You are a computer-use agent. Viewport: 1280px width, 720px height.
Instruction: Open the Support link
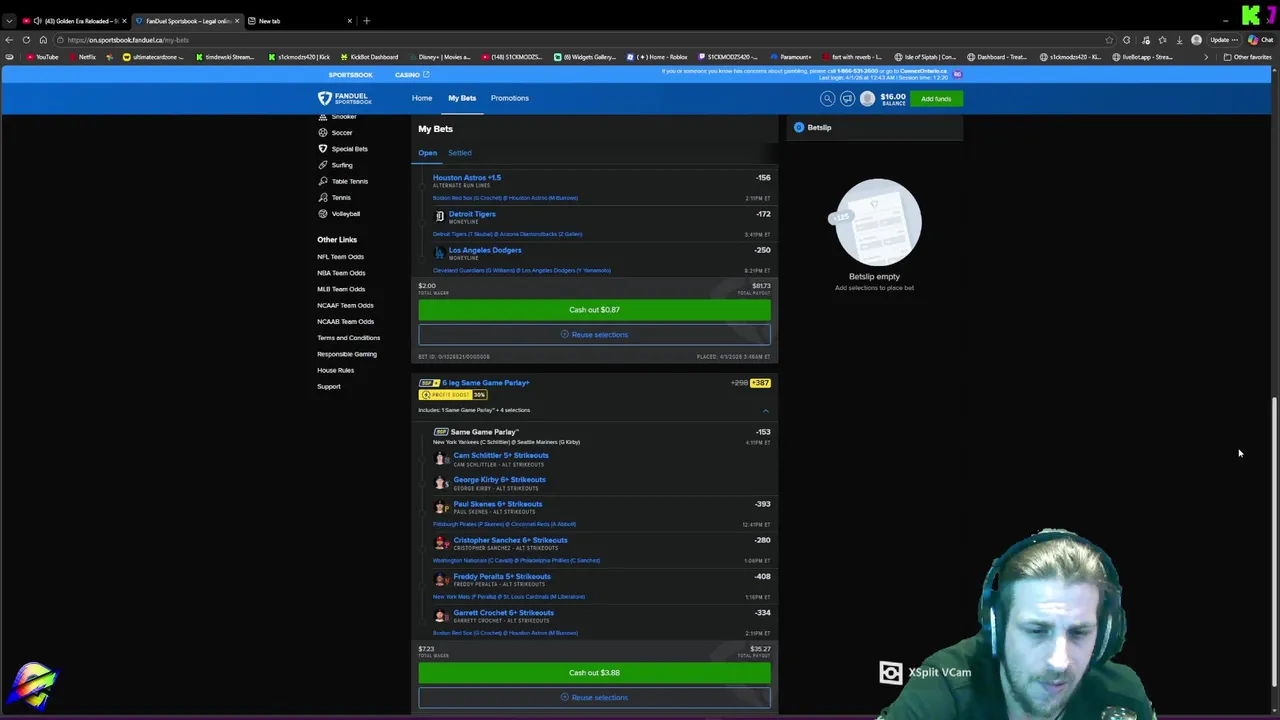[329, 386]
